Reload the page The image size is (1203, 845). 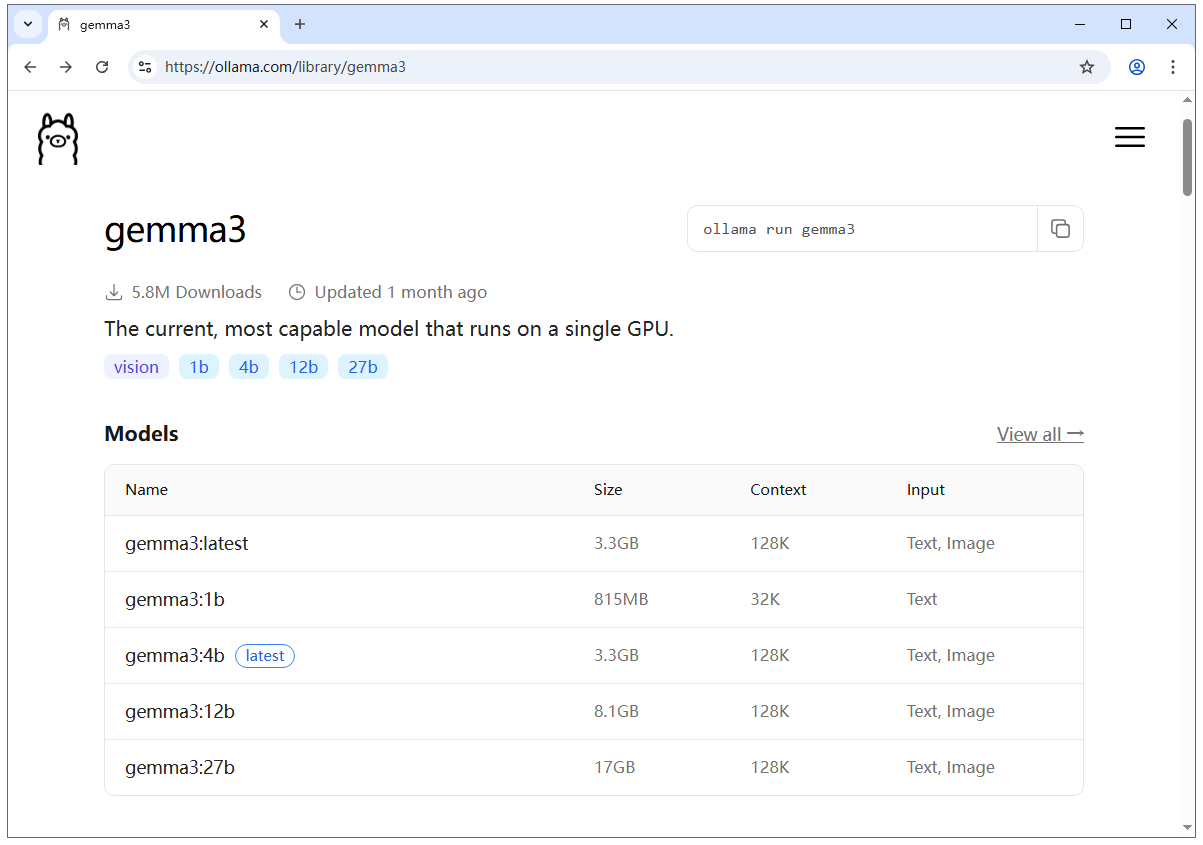(102, 67)
